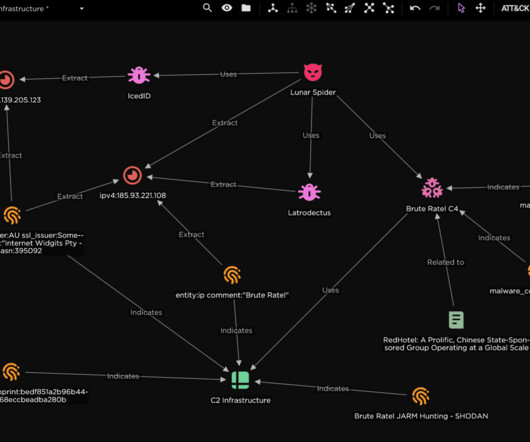Click the search magnifier icon

point(207,8)
